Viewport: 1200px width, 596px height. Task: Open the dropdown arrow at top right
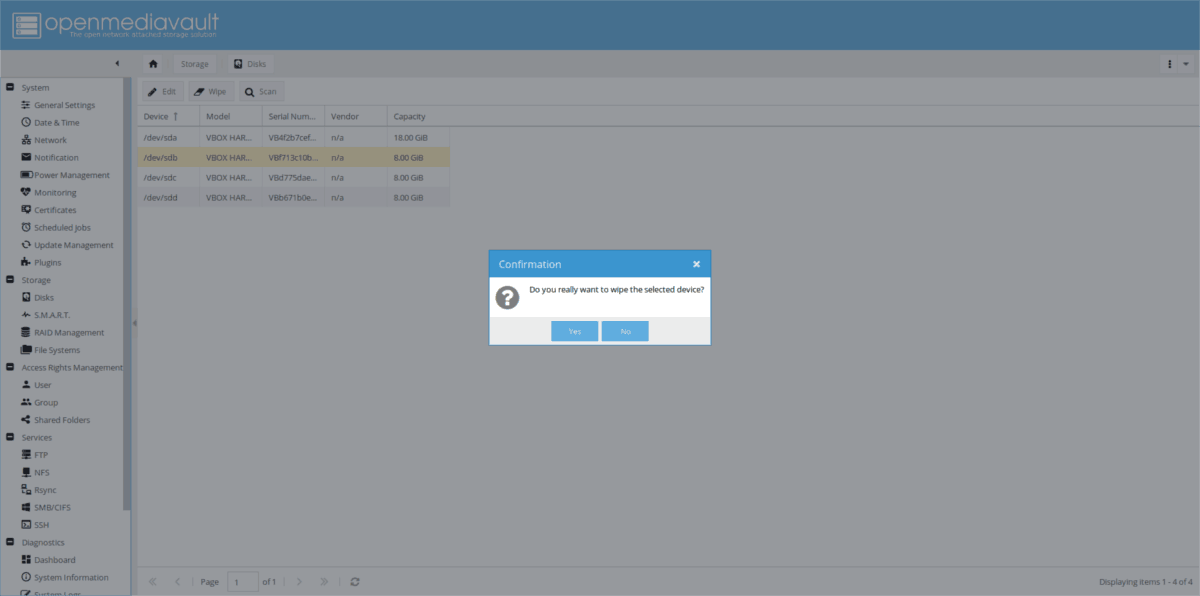coord(1184,63)
